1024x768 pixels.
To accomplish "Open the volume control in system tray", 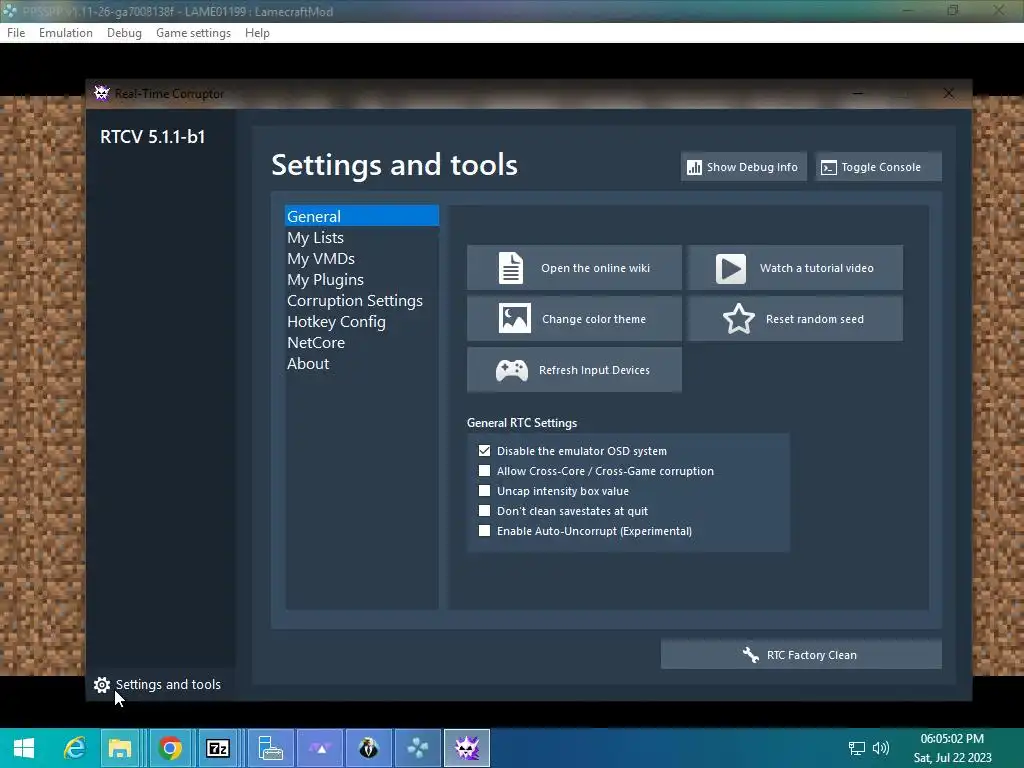I will point(881,748).
